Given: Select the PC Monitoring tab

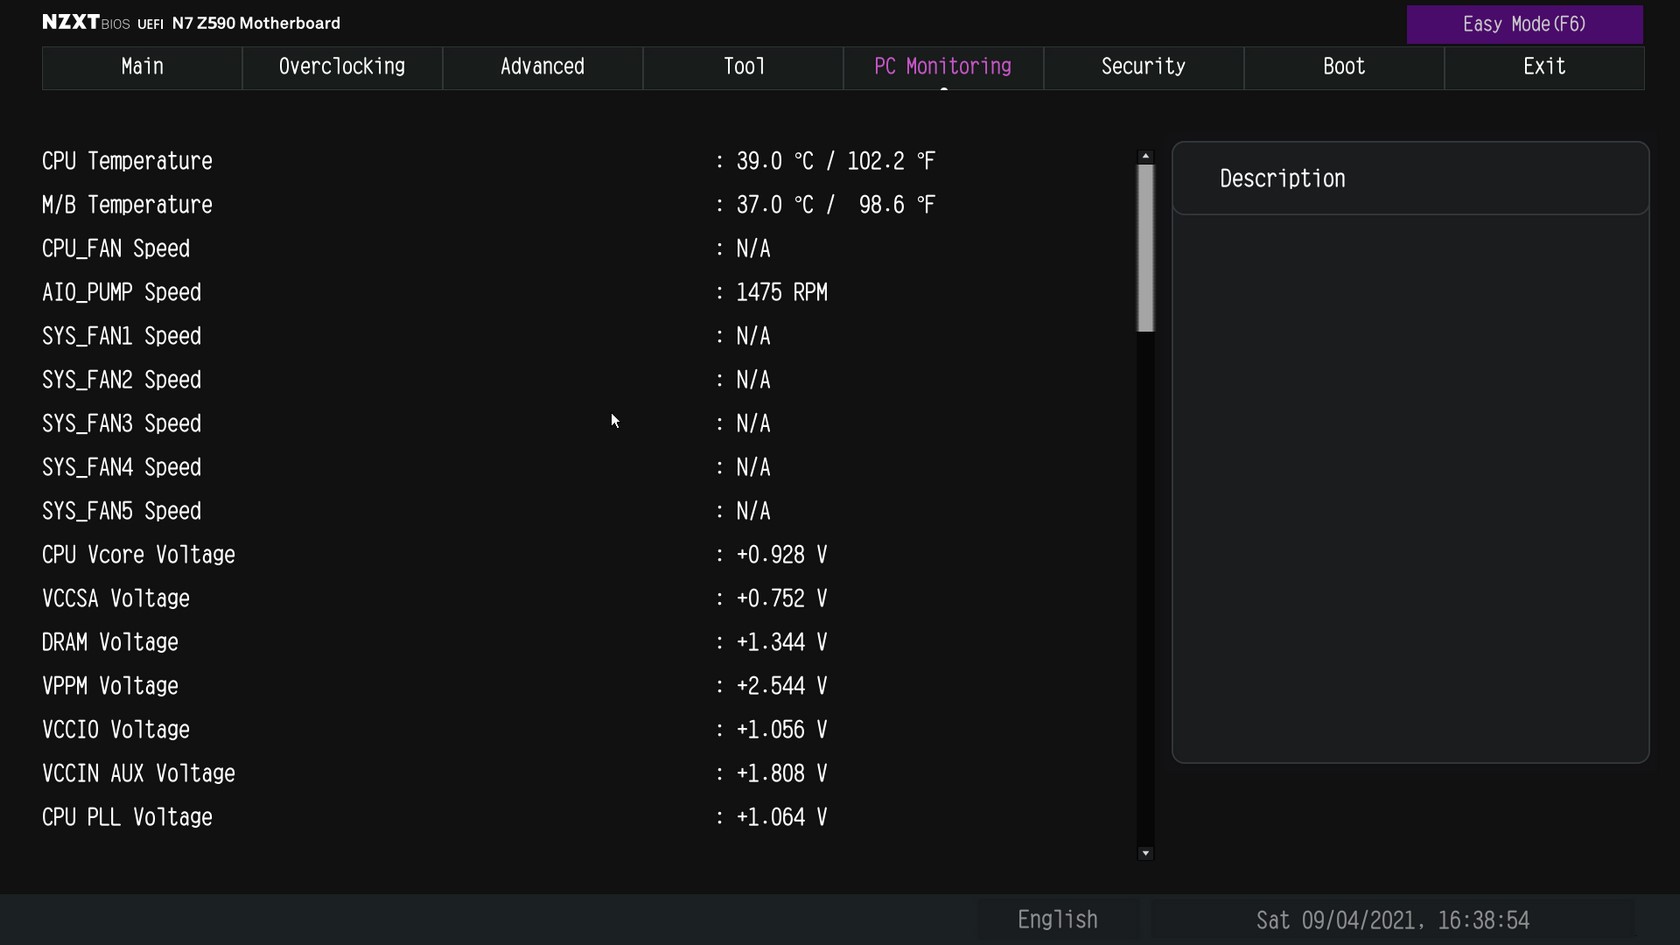Looking at the screenshot, I should point(943,67).
